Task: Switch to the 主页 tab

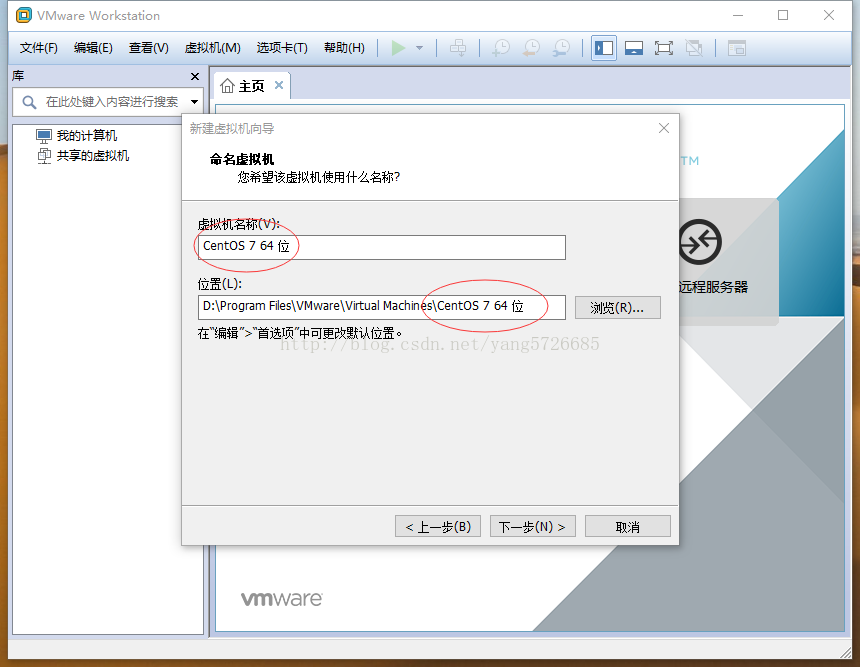Action: pos(251,86)
